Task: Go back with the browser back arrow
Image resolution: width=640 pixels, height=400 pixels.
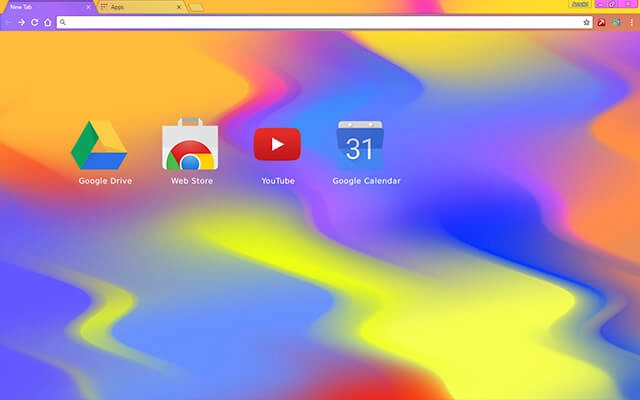Action: [x=9, y=22]
